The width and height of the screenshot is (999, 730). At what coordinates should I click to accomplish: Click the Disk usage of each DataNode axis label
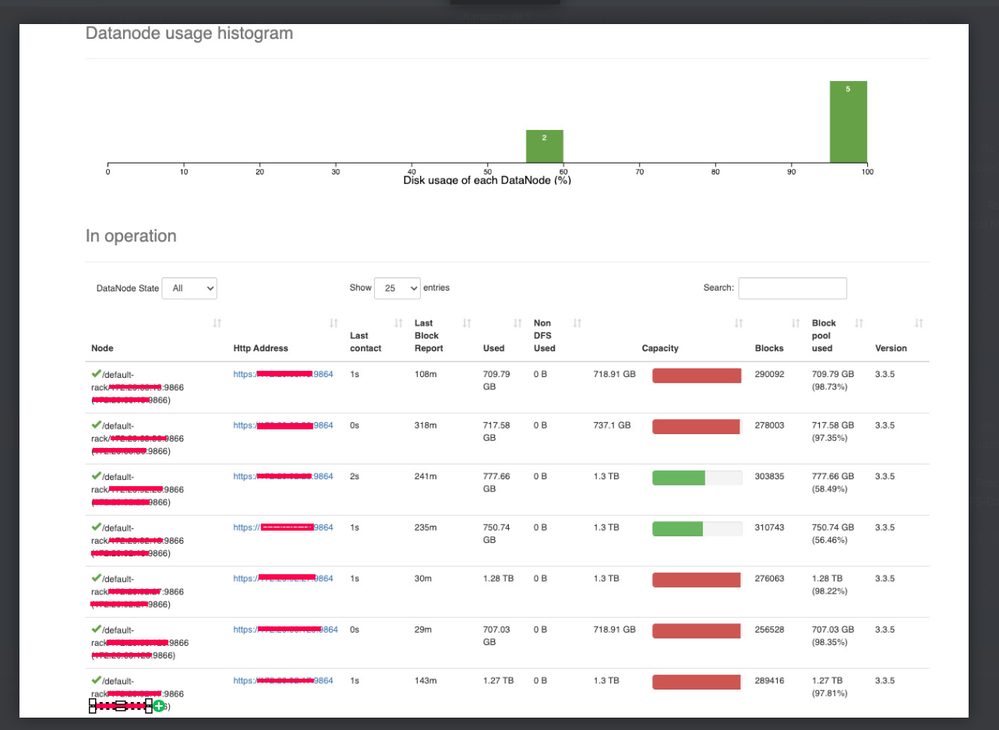click(487, 180)
